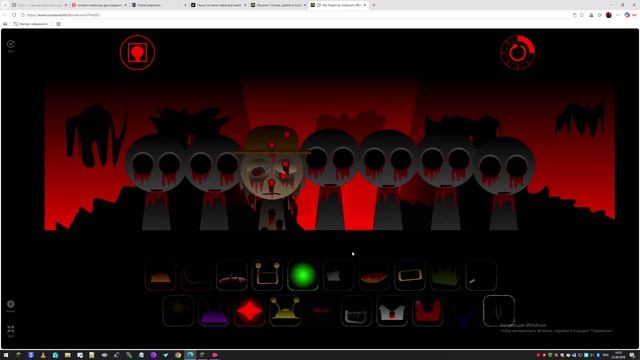Select the small white stick sound icon
The image size is (640, 360).
[x=481, y=276]
